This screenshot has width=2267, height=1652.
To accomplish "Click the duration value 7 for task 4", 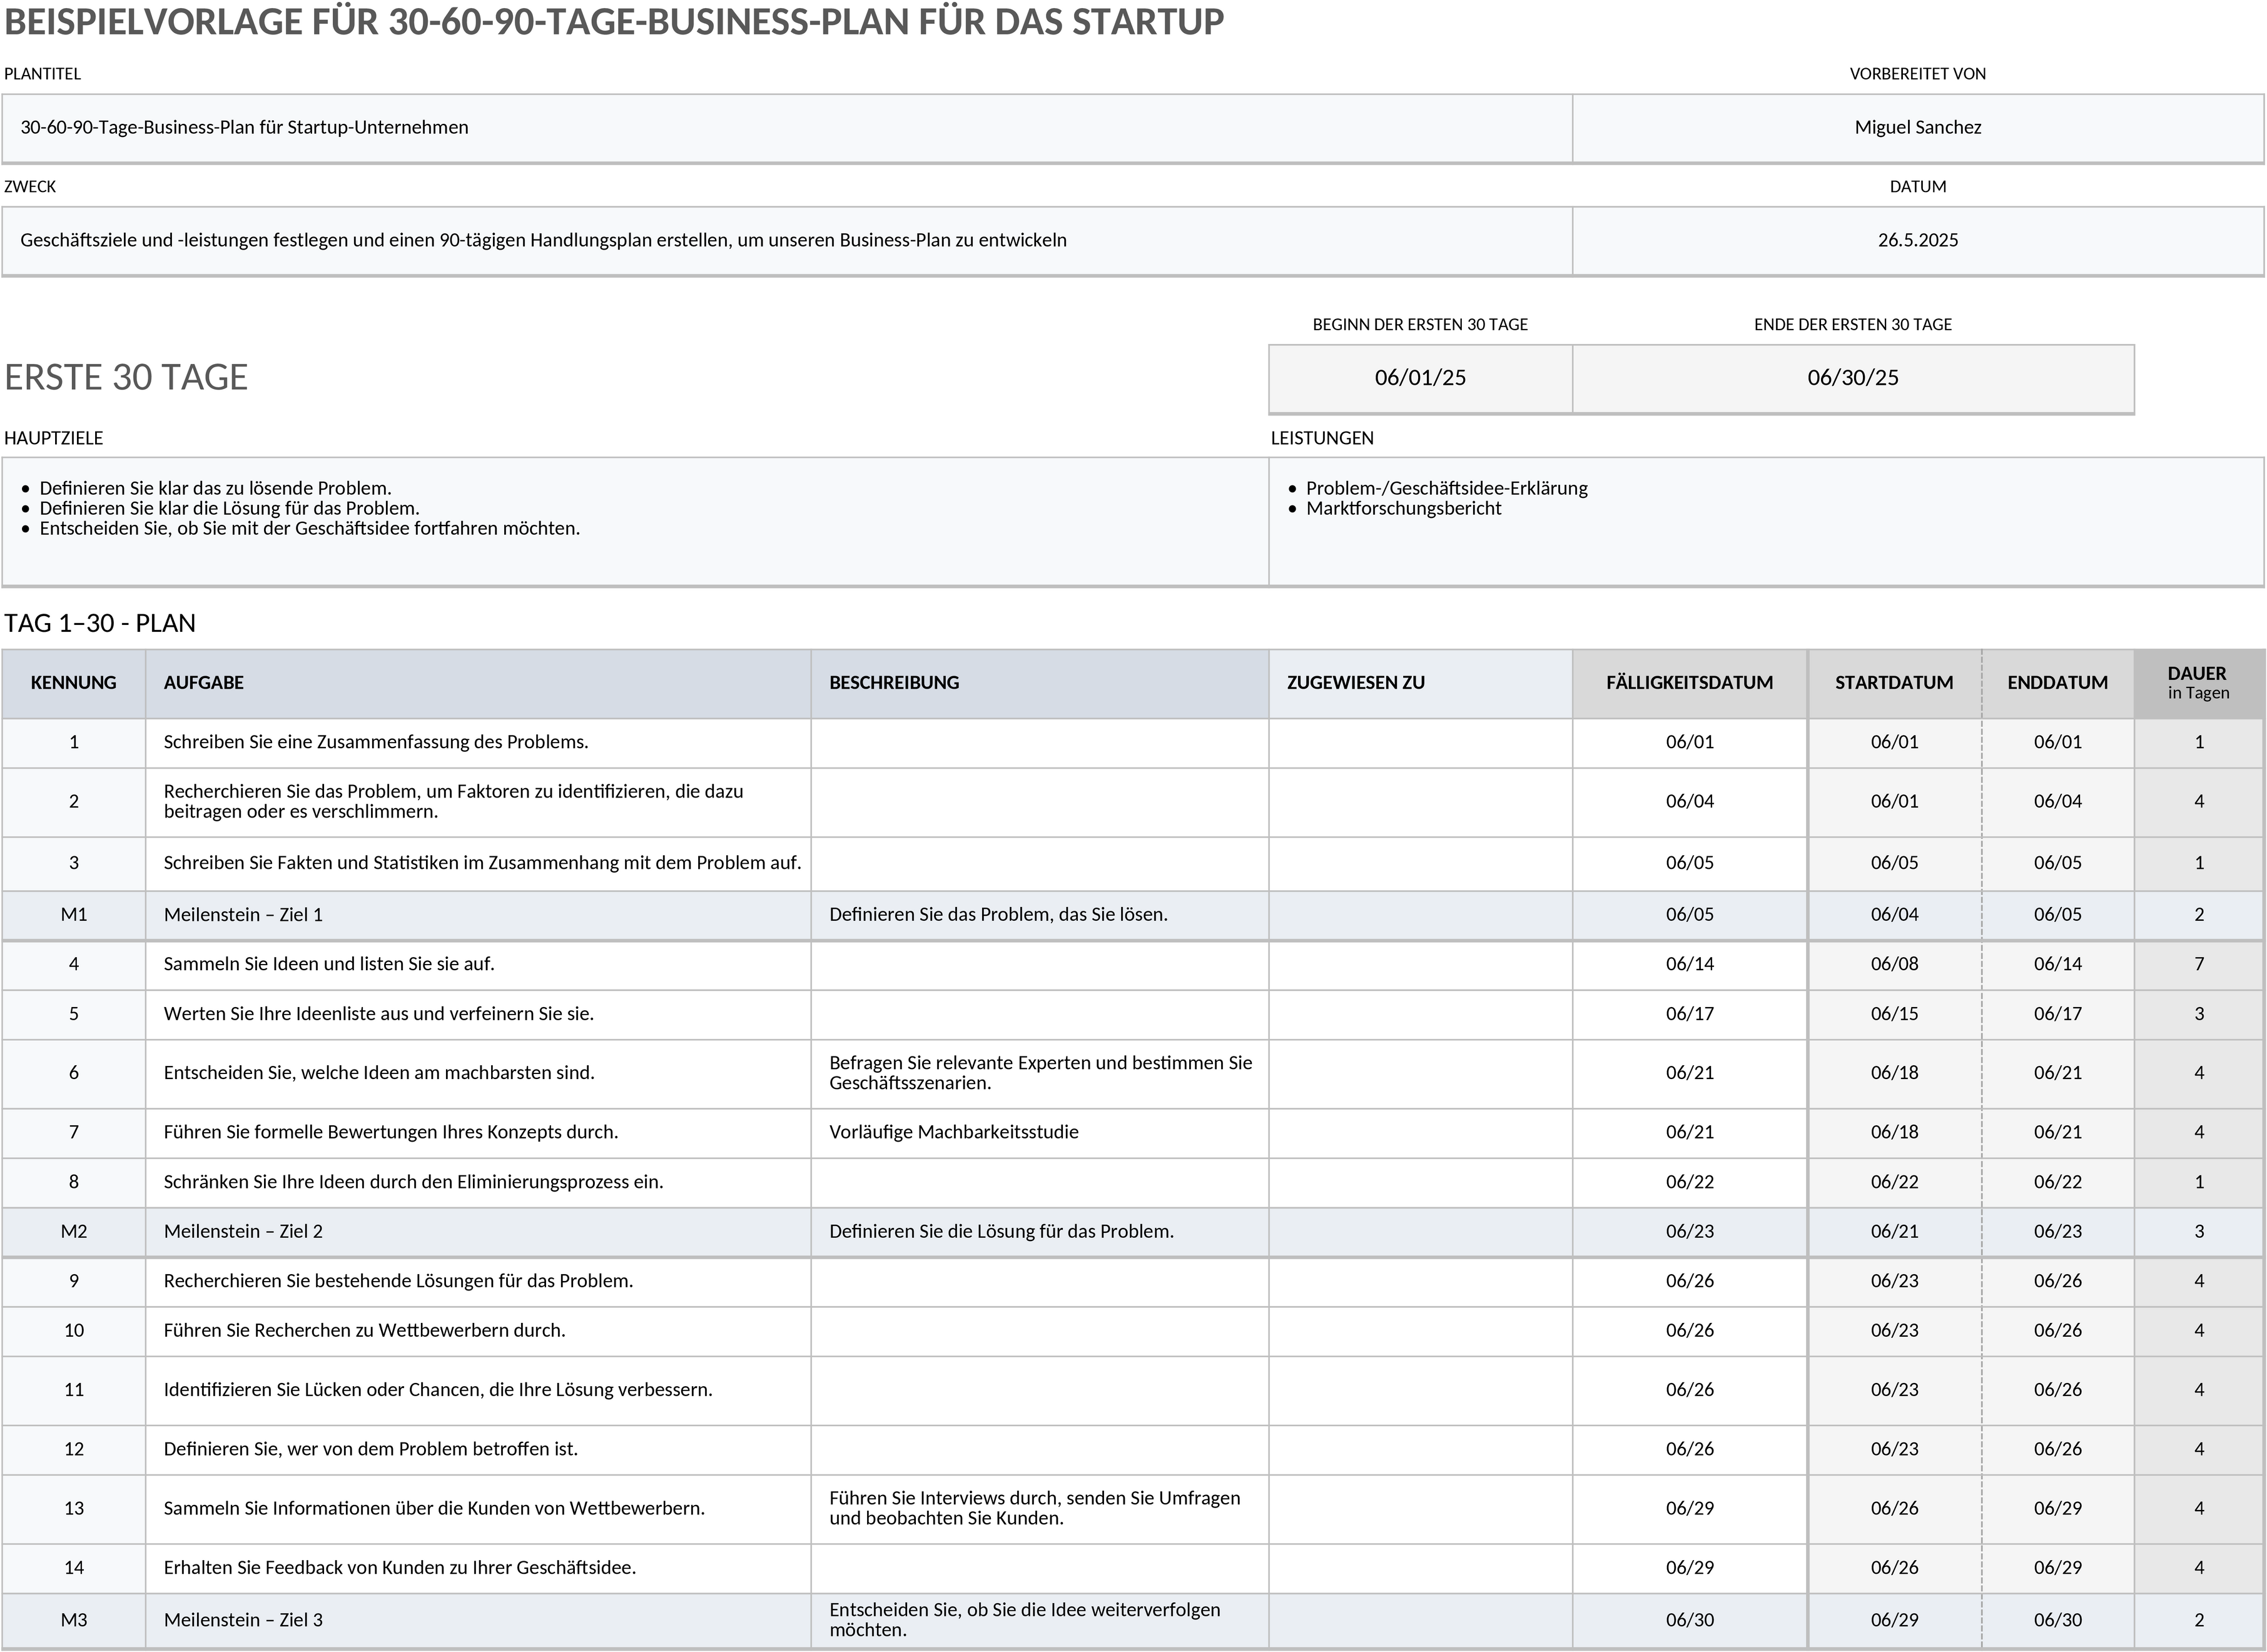I will click(x=2199, y=964).
